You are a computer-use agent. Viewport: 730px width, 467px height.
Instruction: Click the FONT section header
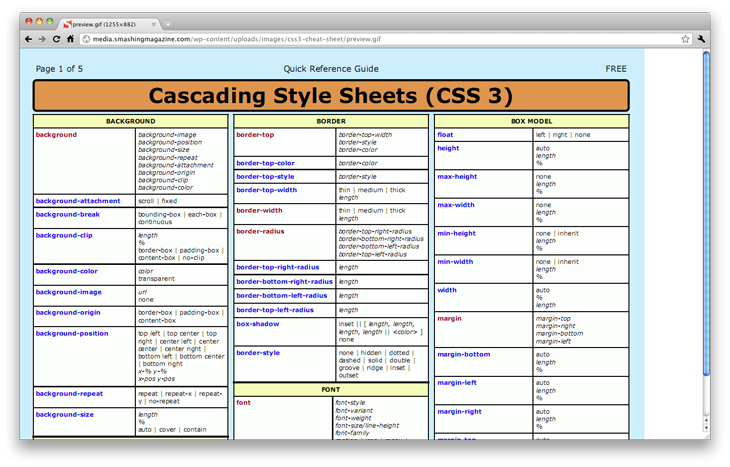(x=331, y=389)
